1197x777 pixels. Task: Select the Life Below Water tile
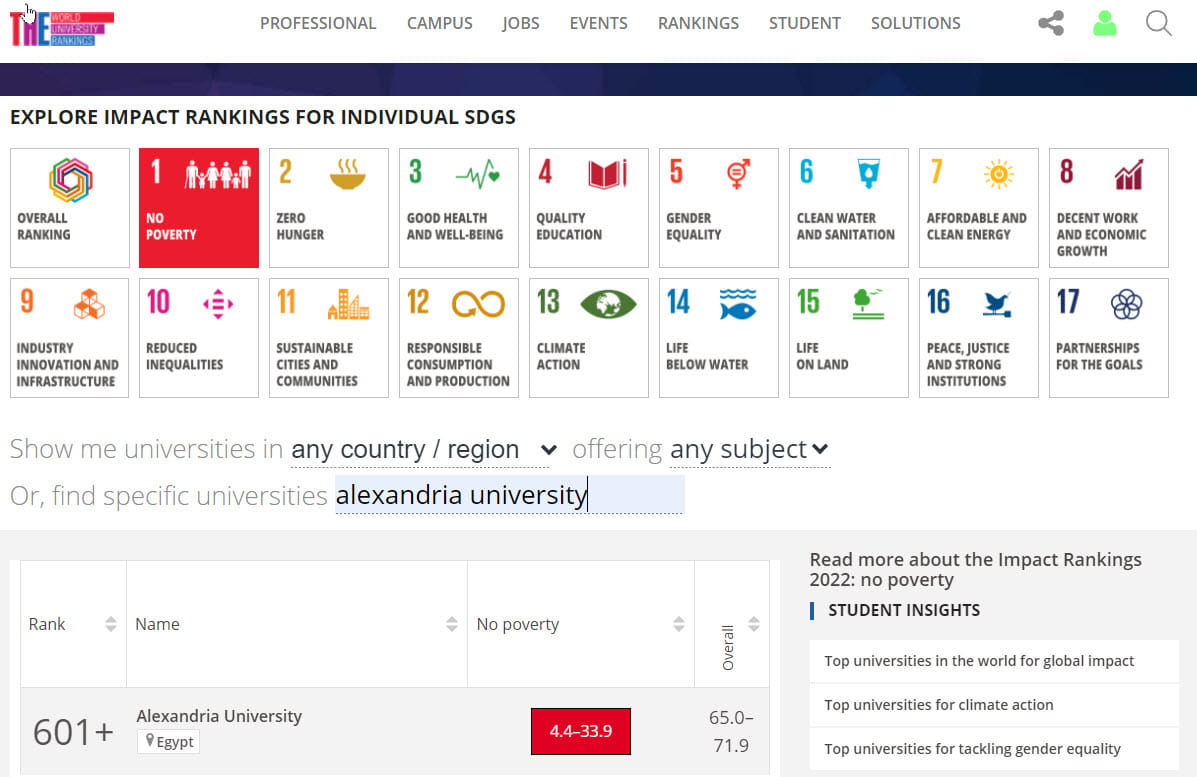(718, 338)
